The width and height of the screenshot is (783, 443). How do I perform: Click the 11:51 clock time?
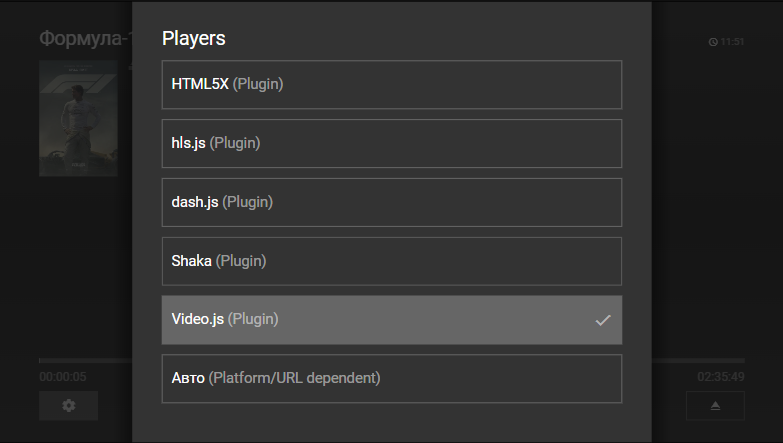point(732,42)
